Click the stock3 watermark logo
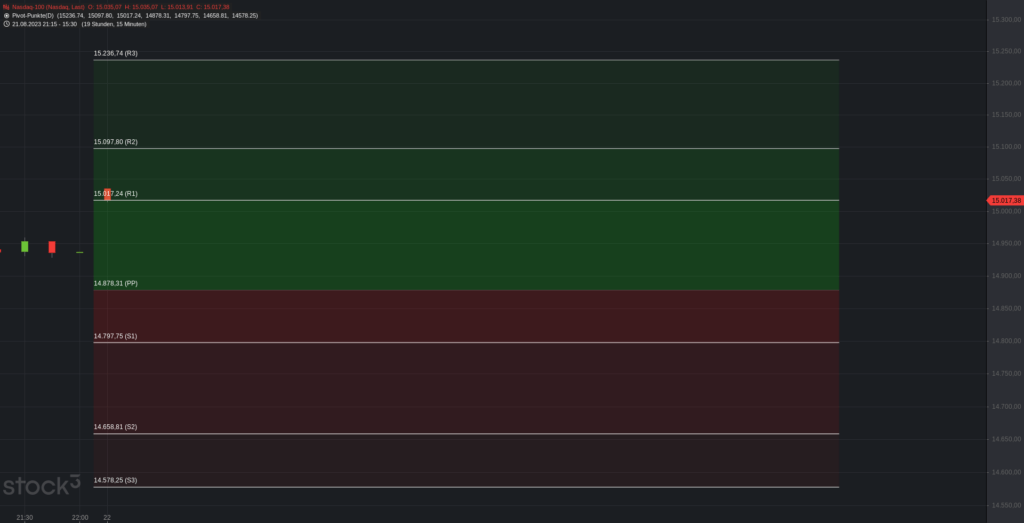Image resolution: width=1024 pixels, height=523 pixels. [42, 485]
